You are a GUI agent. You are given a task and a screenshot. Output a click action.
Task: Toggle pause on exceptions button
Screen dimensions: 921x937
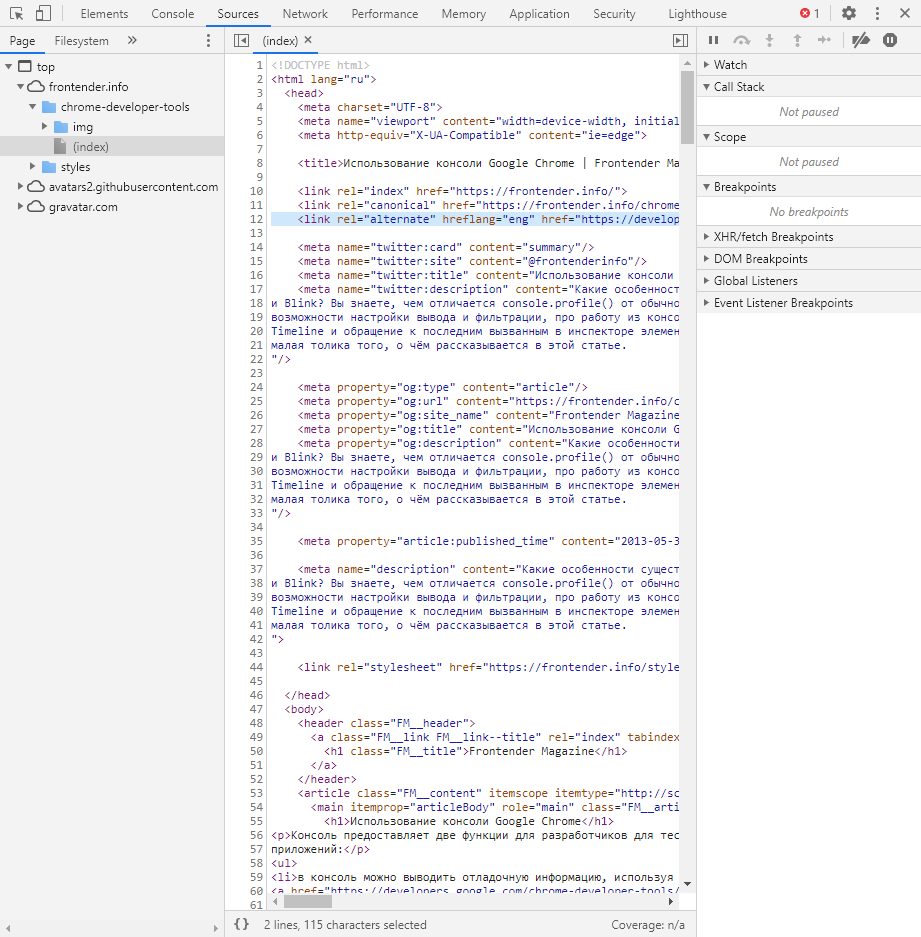tap(890, 40)
